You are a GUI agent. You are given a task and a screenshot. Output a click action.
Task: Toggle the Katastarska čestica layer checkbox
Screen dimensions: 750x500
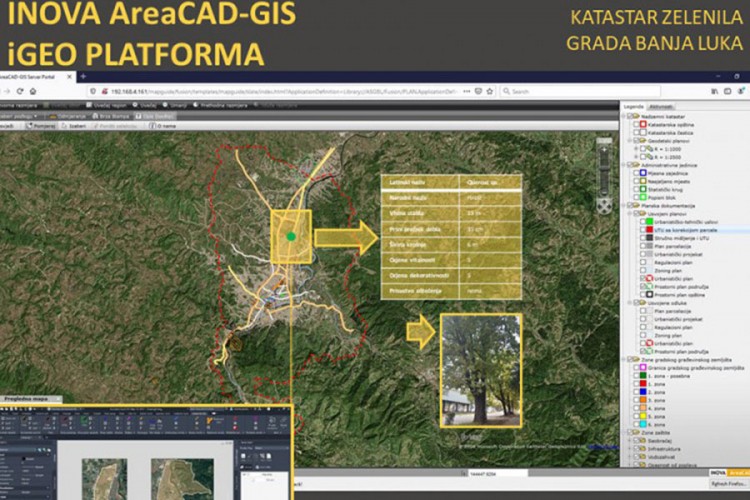click(636, 133)
